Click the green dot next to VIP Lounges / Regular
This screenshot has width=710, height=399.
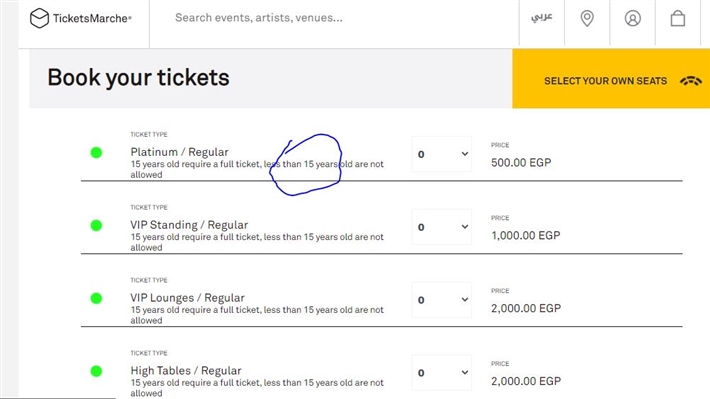[96, 298]
